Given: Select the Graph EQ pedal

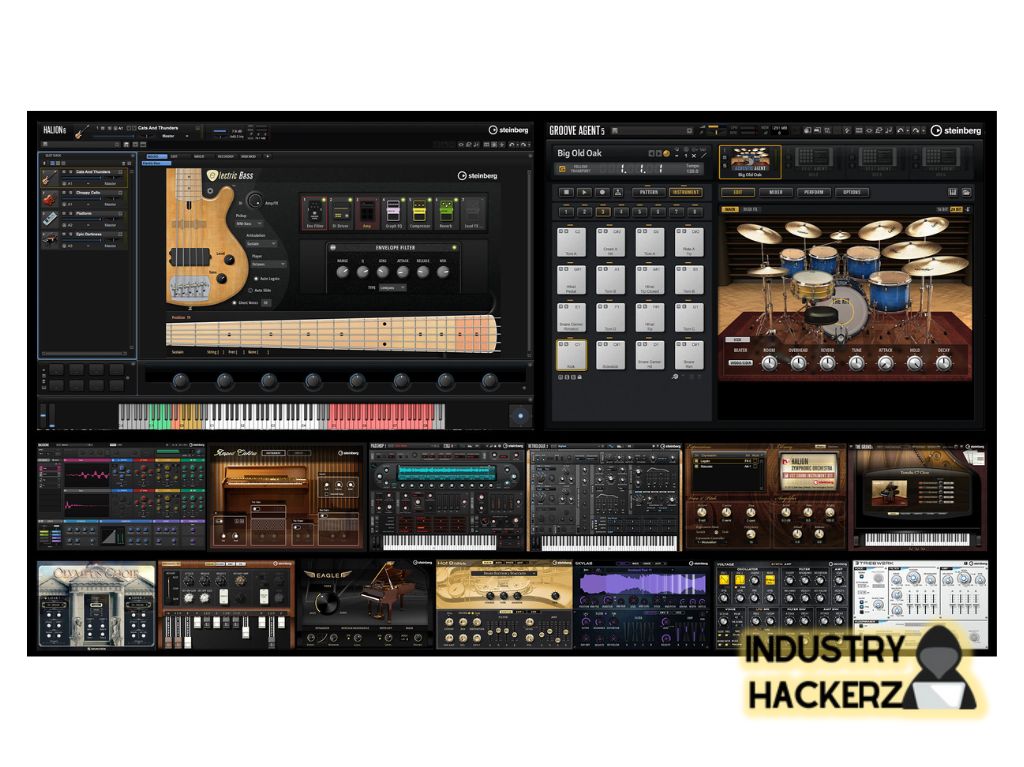Looking at the screenshot, I should (x=393, y=212).
